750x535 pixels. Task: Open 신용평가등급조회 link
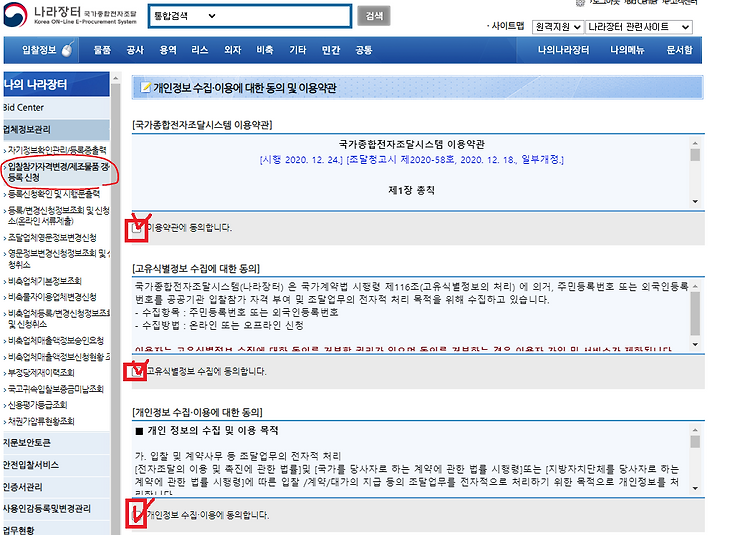pyautogui.click(x=37, y=405)
